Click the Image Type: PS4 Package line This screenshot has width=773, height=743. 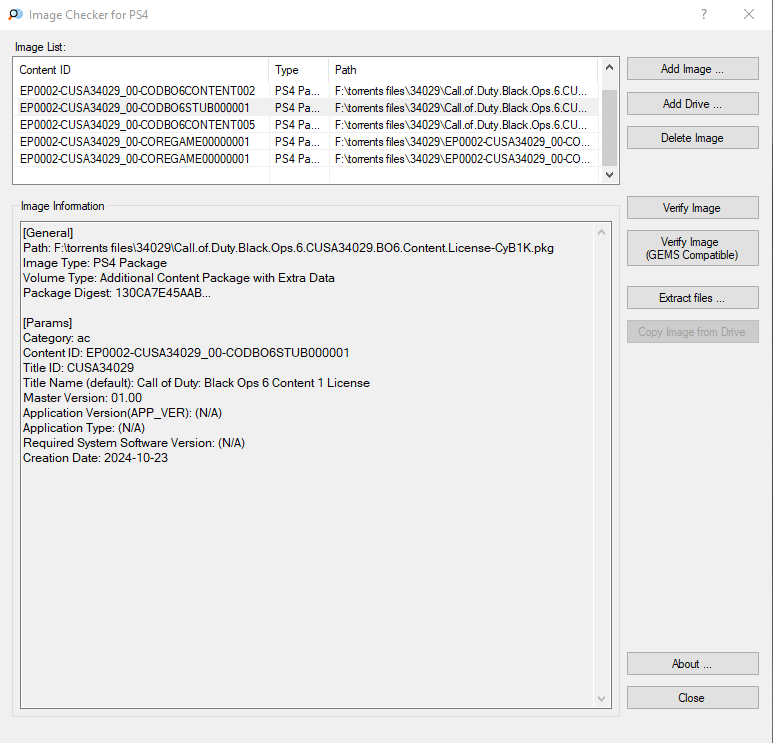pyautogui.click(x=95, y=263)
